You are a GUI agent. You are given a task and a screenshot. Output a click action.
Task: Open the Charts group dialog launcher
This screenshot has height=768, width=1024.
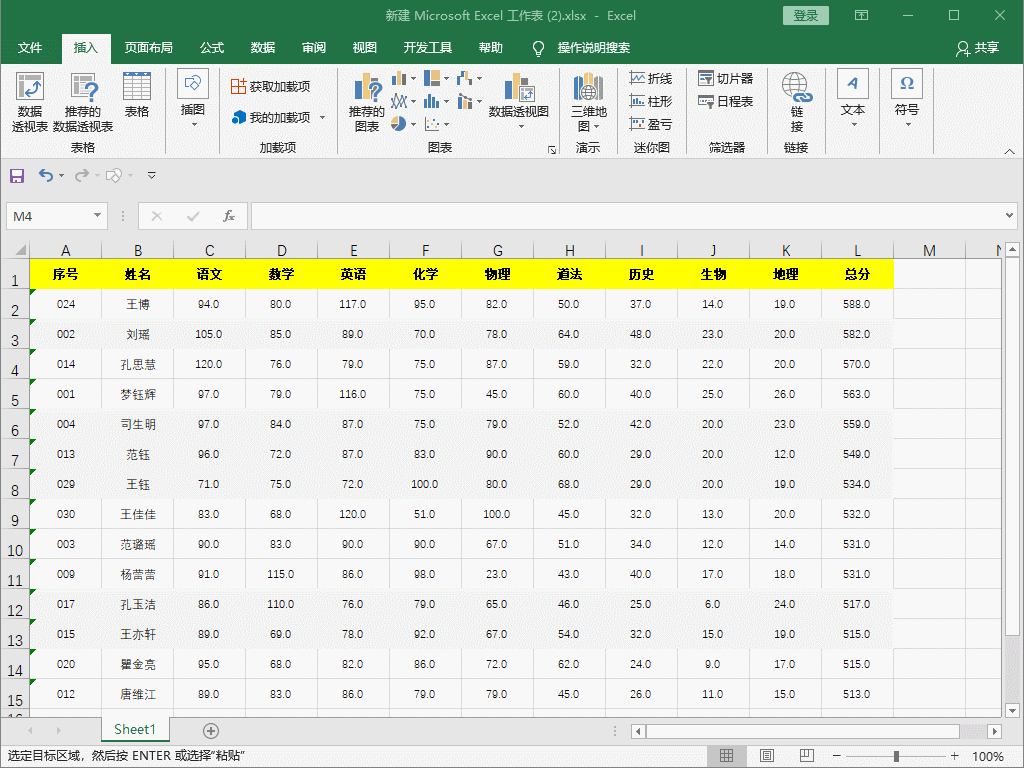(552, 150)
